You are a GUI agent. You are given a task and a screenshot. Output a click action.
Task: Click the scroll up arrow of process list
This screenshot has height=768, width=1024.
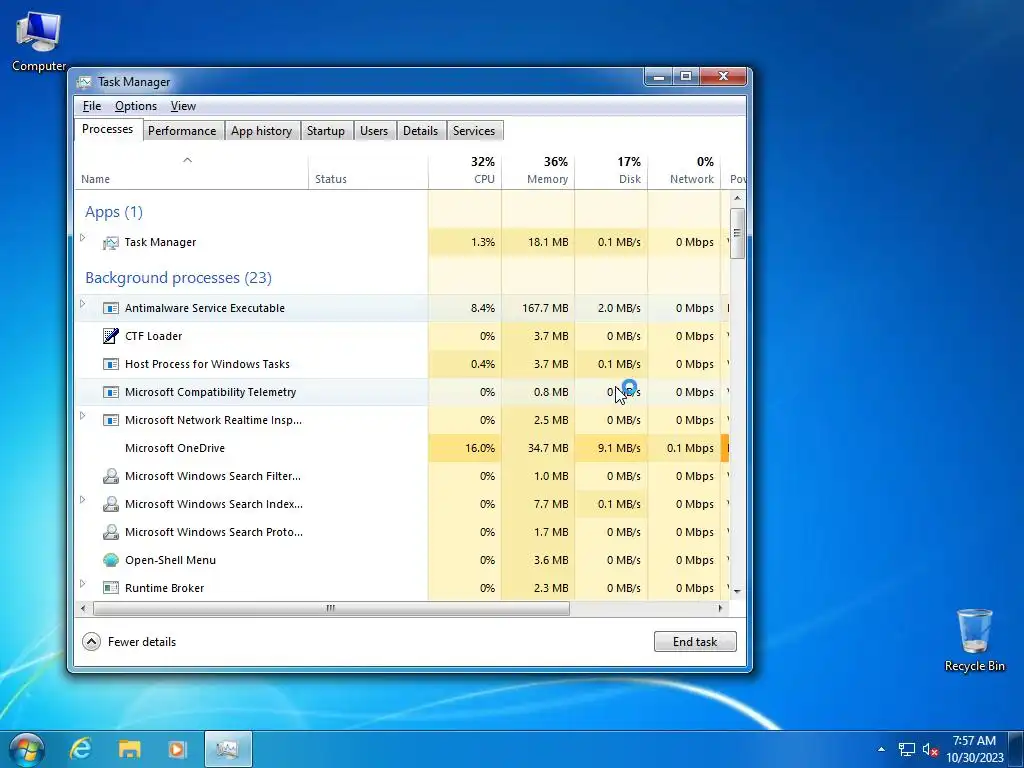[x=737, y=198]
